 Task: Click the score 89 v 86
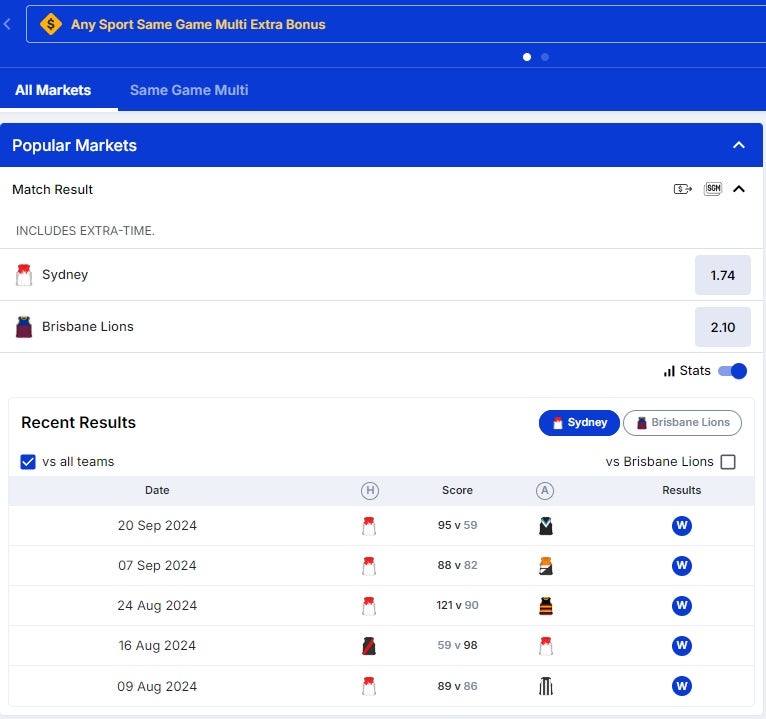tap(457, 686)
